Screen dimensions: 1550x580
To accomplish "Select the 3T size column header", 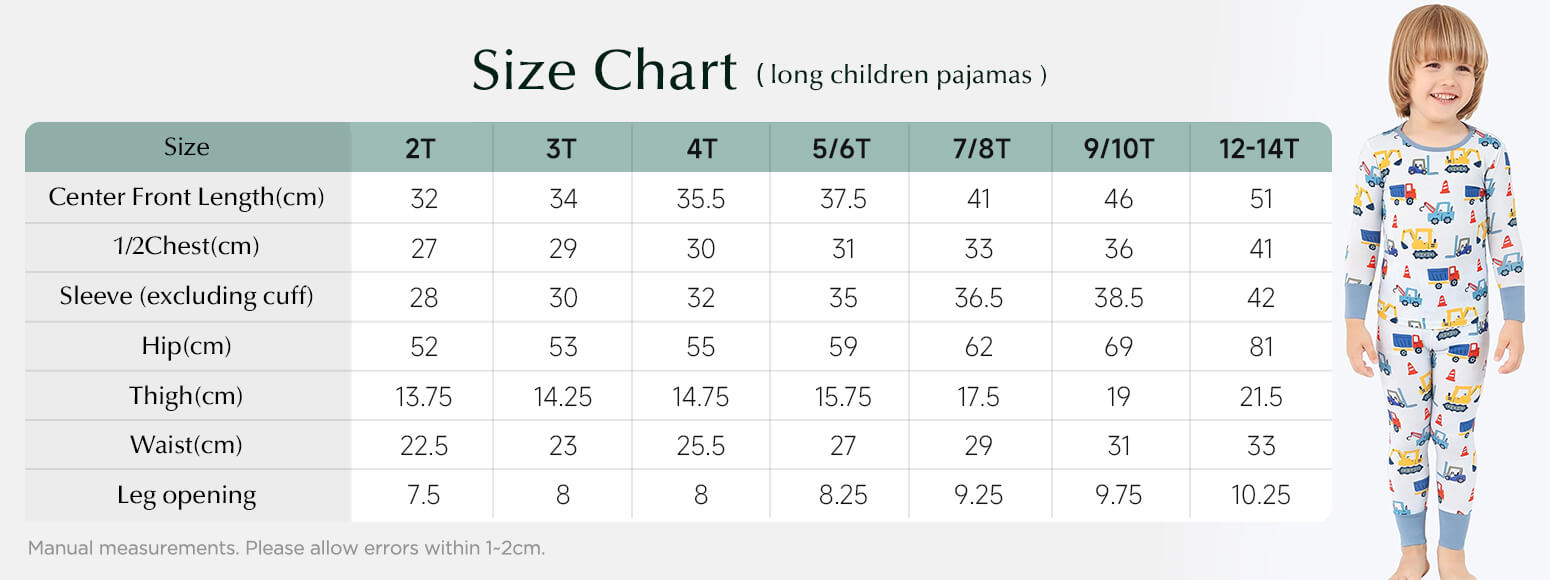I will point(562,149).
